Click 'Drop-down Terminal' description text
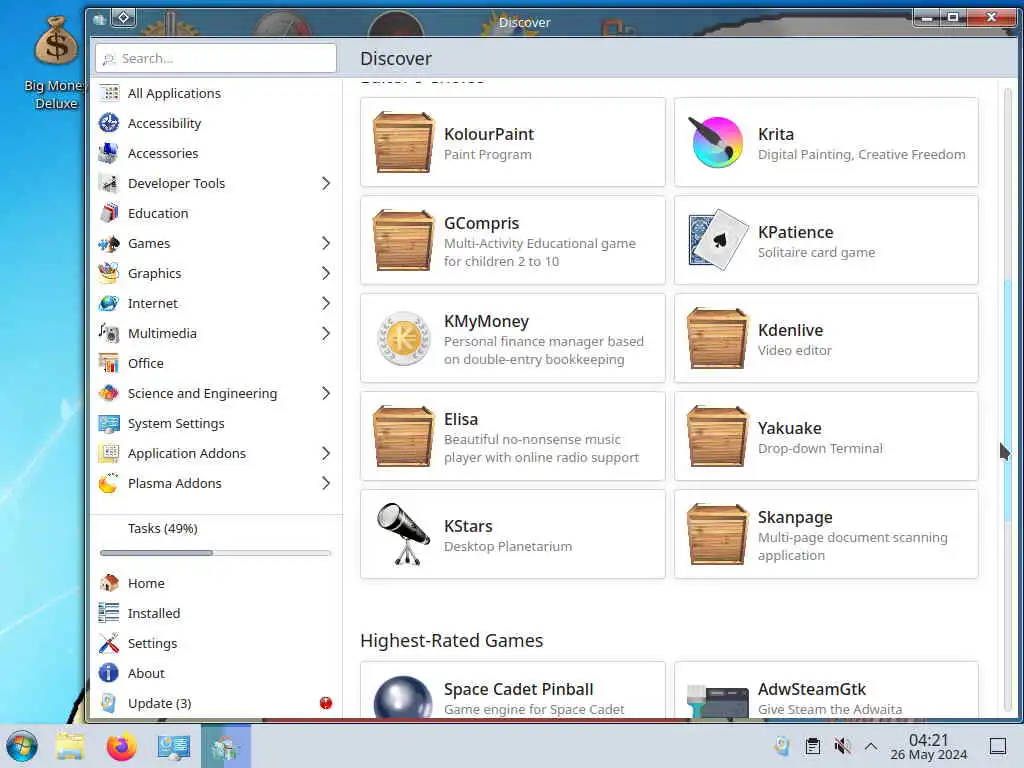Image resolution: width=1024 pixels, height=768 pixels. (820, 449)
